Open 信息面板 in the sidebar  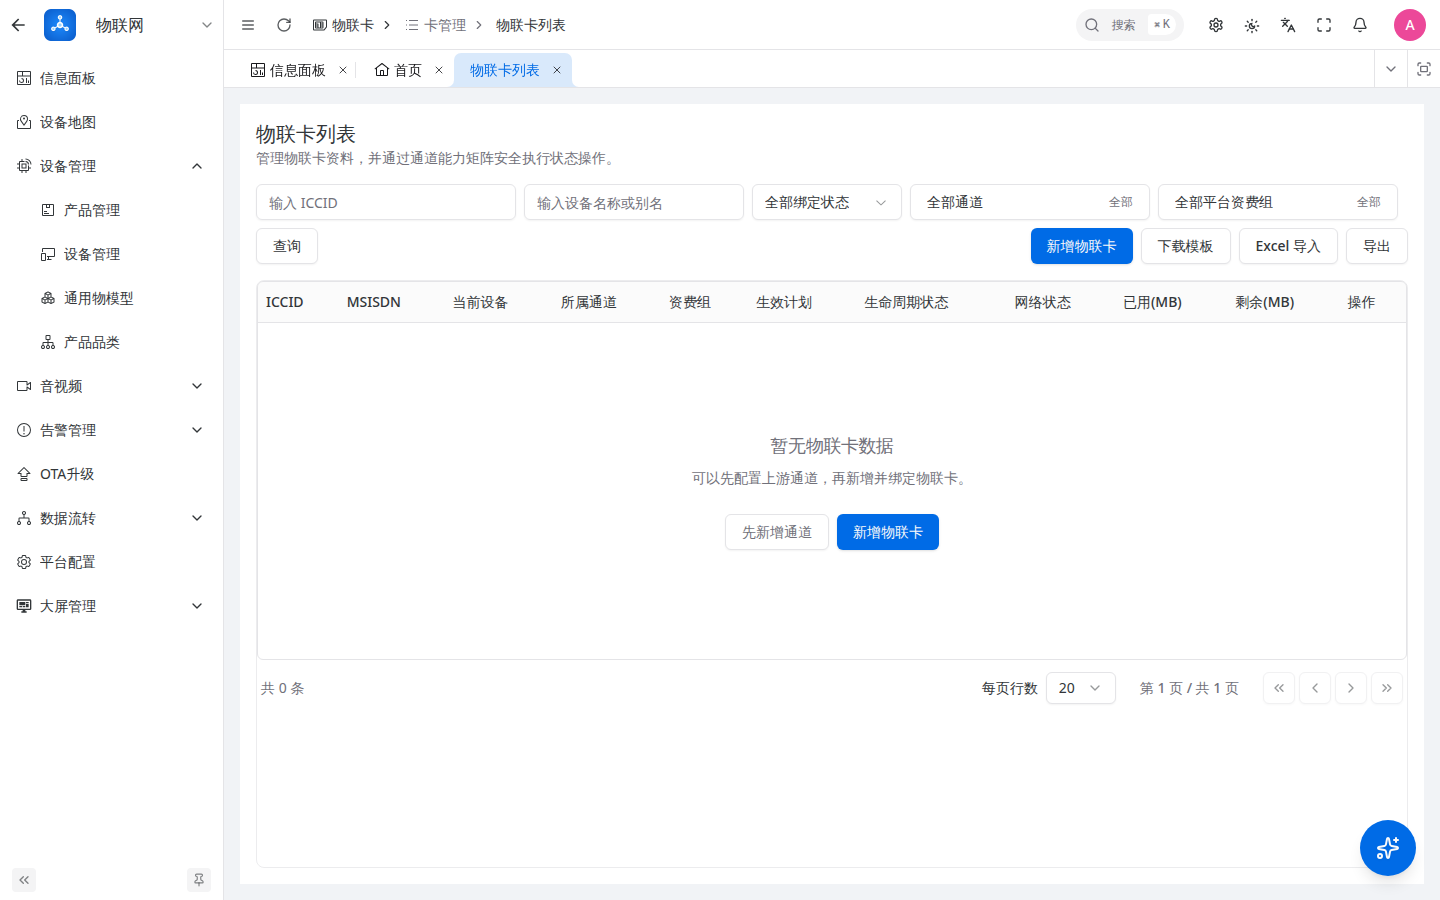112,78
